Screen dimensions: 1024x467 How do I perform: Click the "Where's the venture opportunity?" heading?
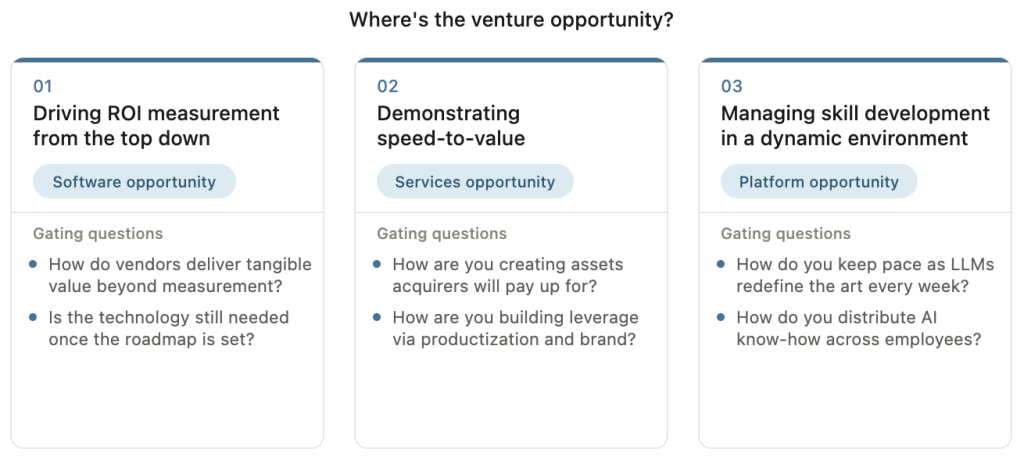pyautogui.click(x=511, y=20)
